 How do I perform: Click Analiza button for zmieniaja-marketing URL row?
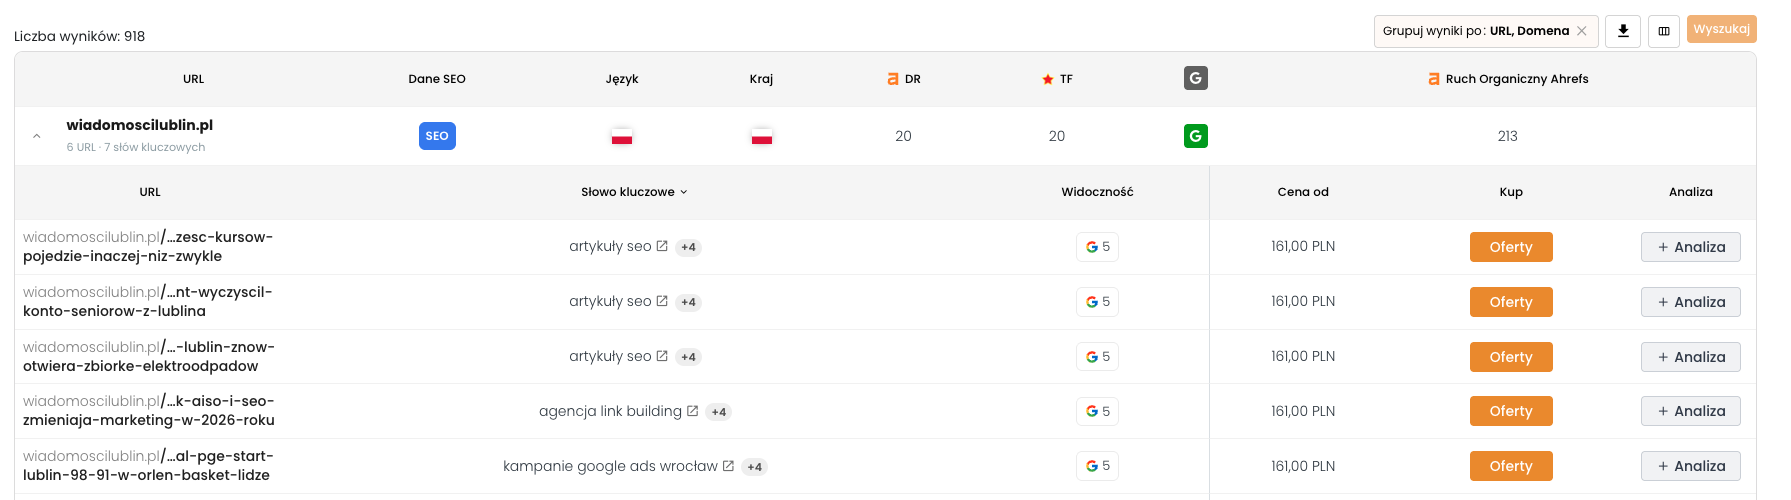[x=1691, y=411]
